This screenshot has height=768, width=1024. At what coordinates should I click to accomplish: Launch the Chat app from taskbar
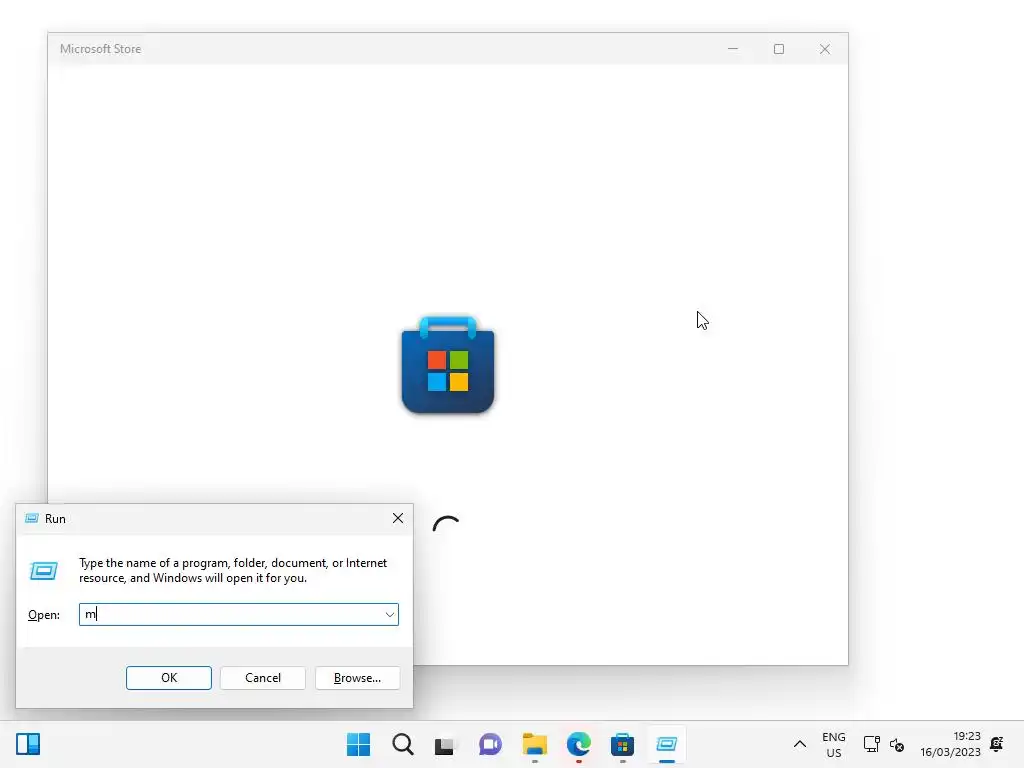490,744
